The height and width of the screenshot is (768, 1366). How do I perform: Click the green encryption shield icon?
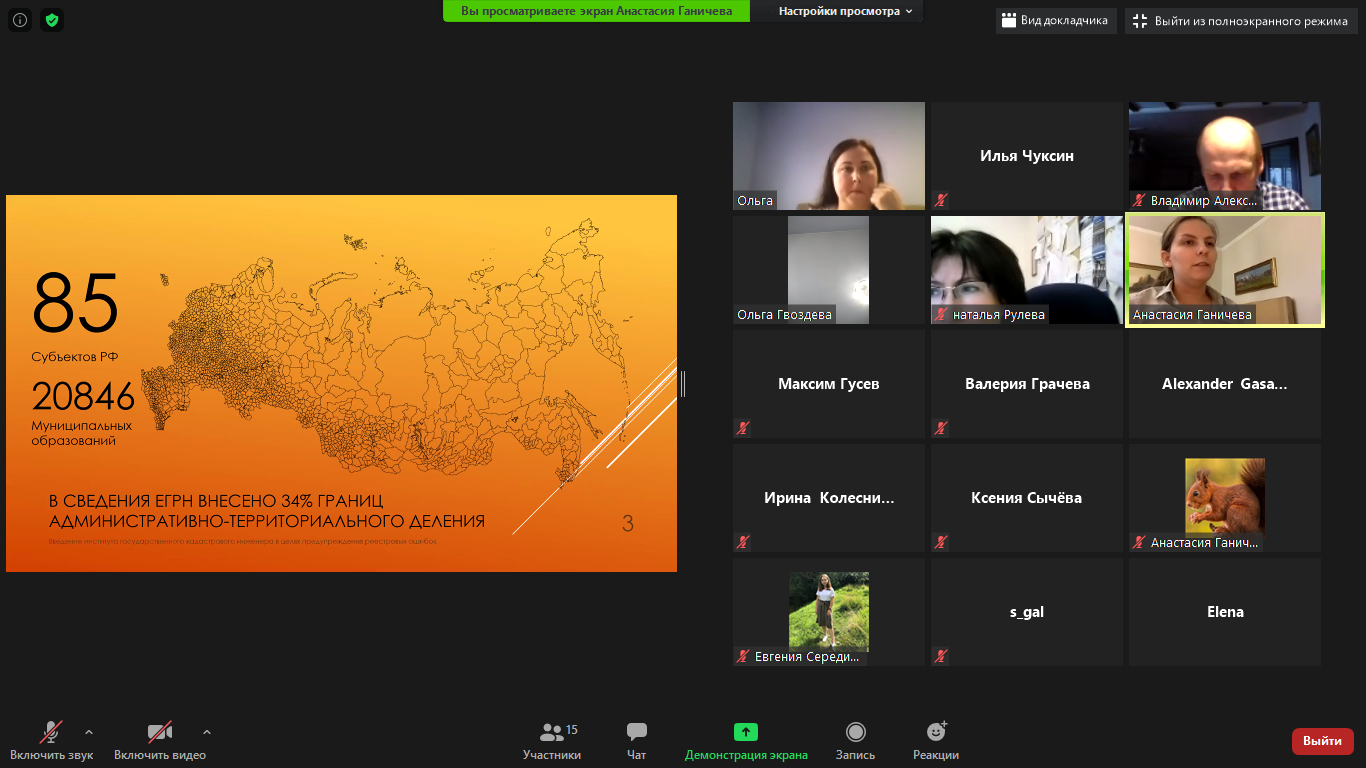pos(52,19)
